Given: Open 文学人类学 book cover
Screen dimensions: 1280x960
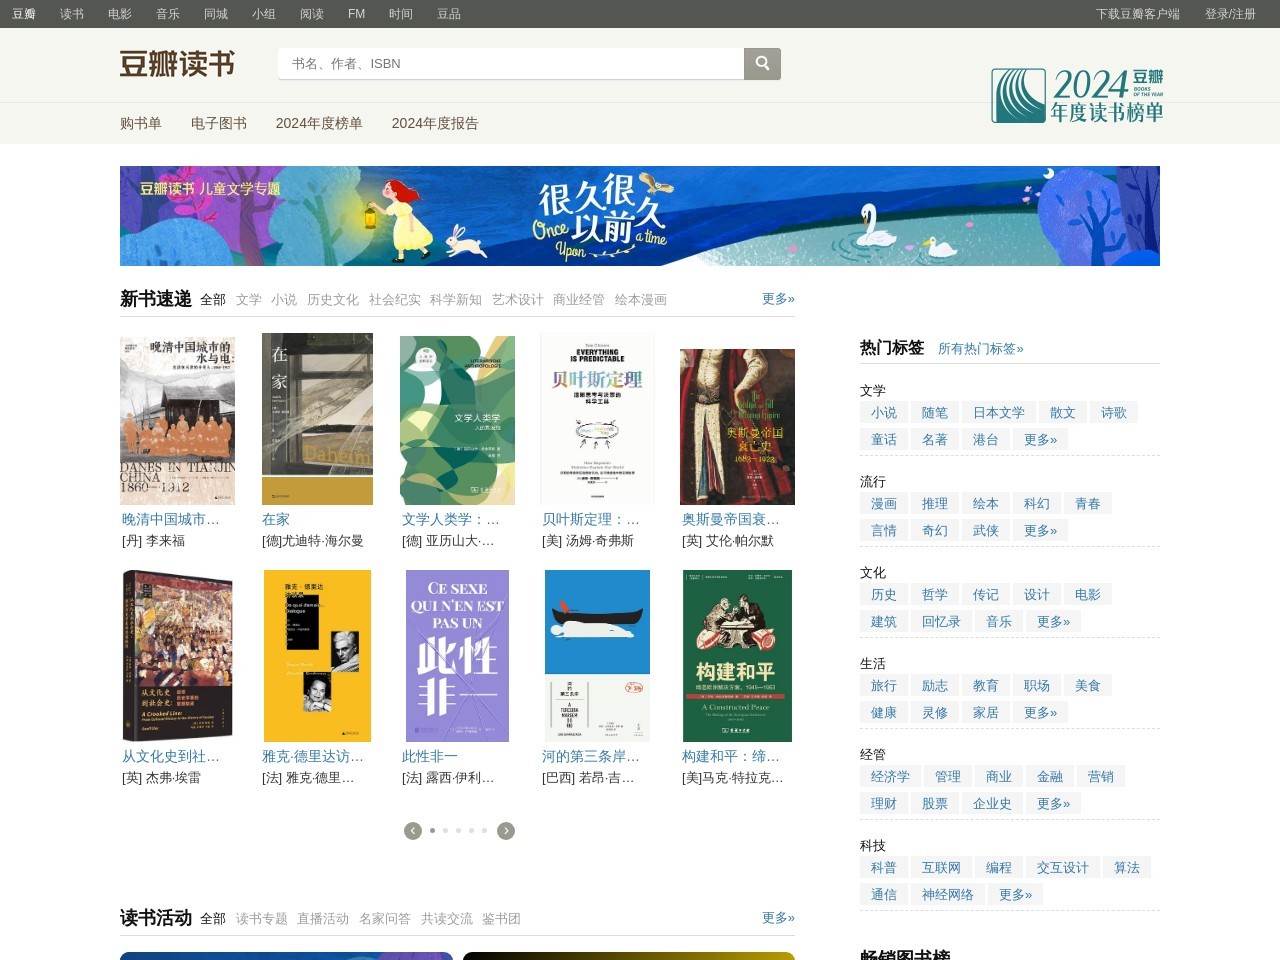Looking at the screenshot, I should point(457,420).
